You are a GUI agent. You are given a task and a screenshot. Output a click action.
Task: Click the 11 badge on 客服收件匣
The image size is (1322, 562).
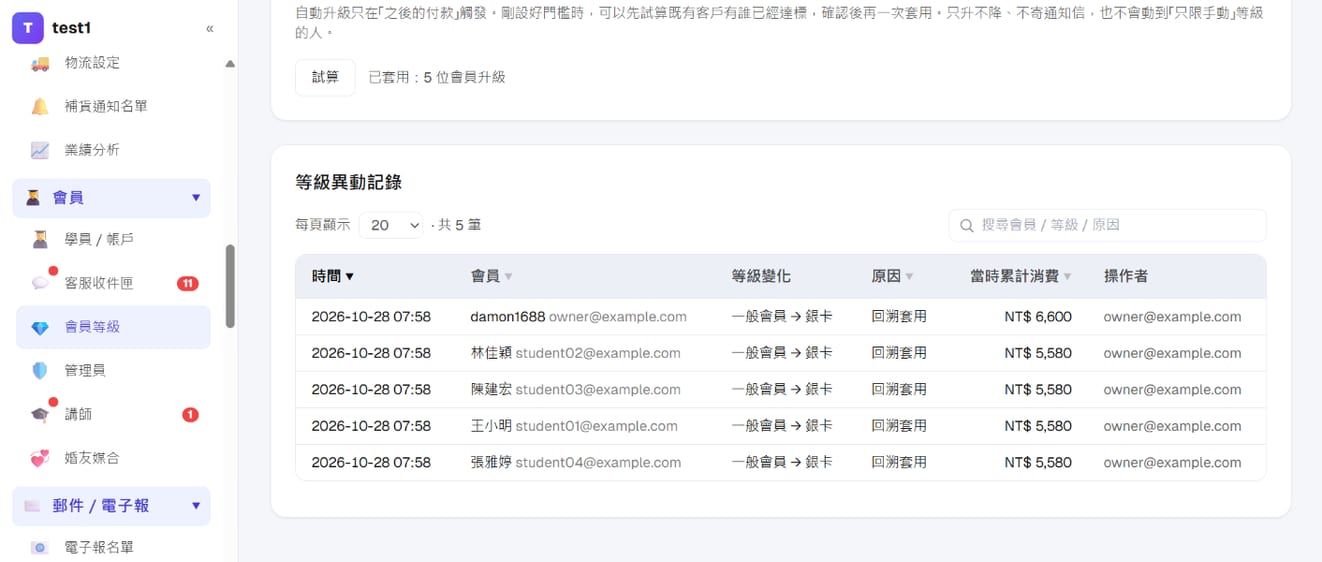[x=187, y=284]
